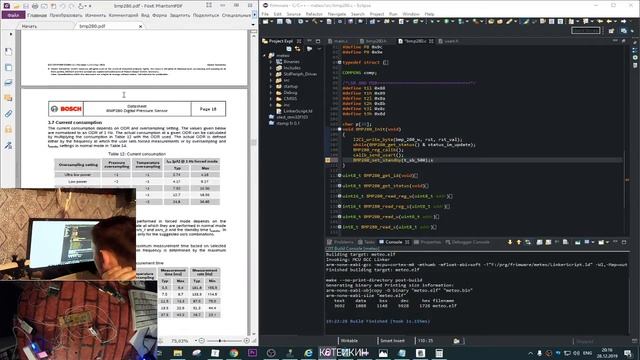This screenshot has height=360, width=640.
Task: Click the back navigation arrow in Eclipse toolbar
Action: tap(610, 21)
